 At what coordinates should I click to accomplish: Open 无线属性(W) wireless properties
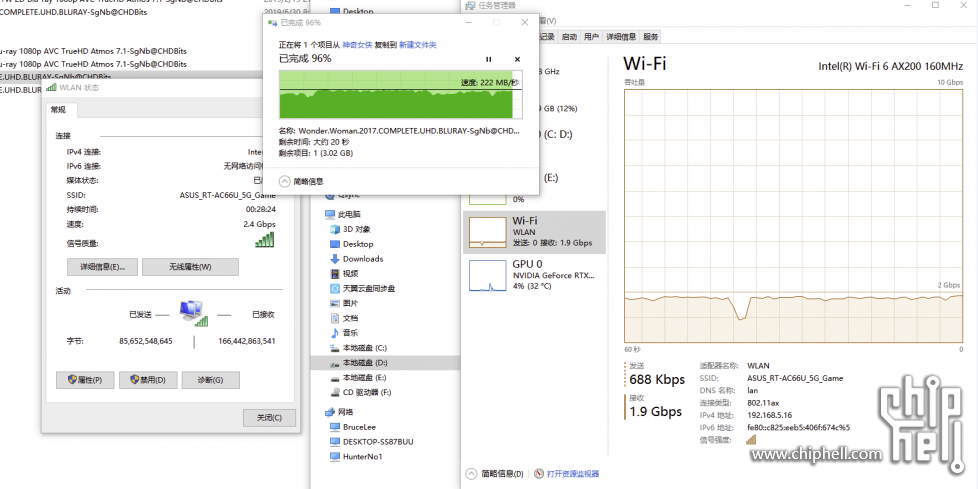190,267
